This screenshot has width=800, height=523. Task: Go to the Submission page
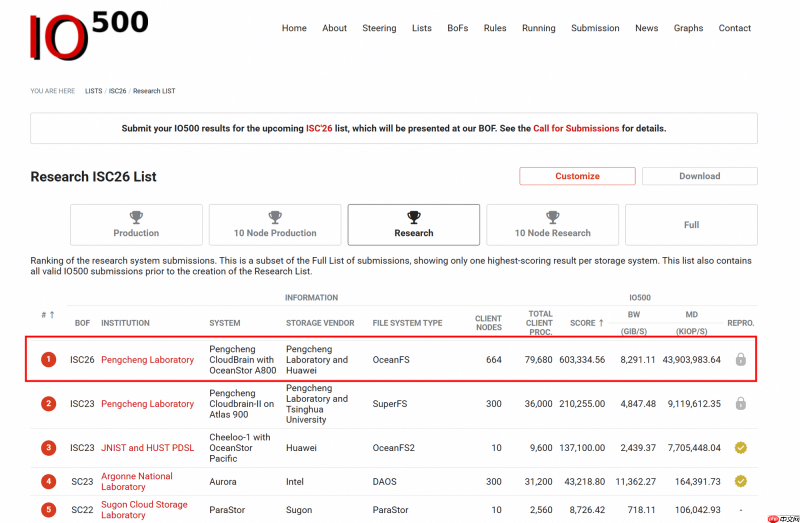[595, 28]
